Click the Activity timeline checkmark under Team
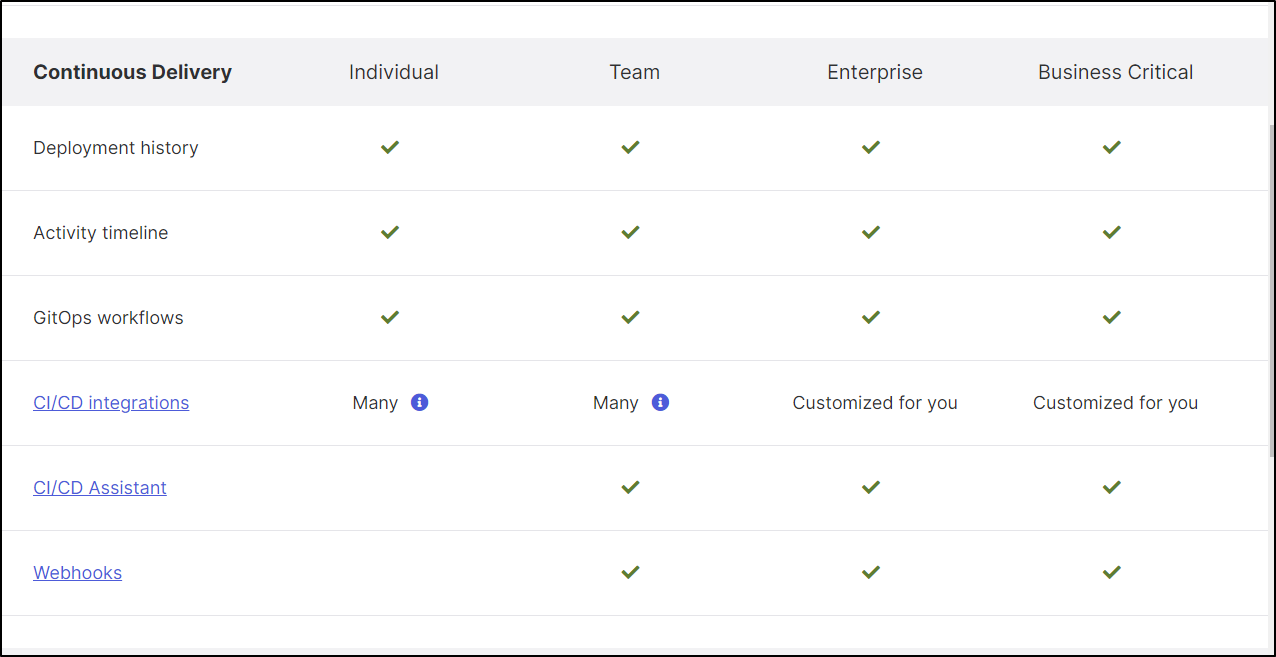The height and width of the screenshot is (657, 1276). point(630,232)
